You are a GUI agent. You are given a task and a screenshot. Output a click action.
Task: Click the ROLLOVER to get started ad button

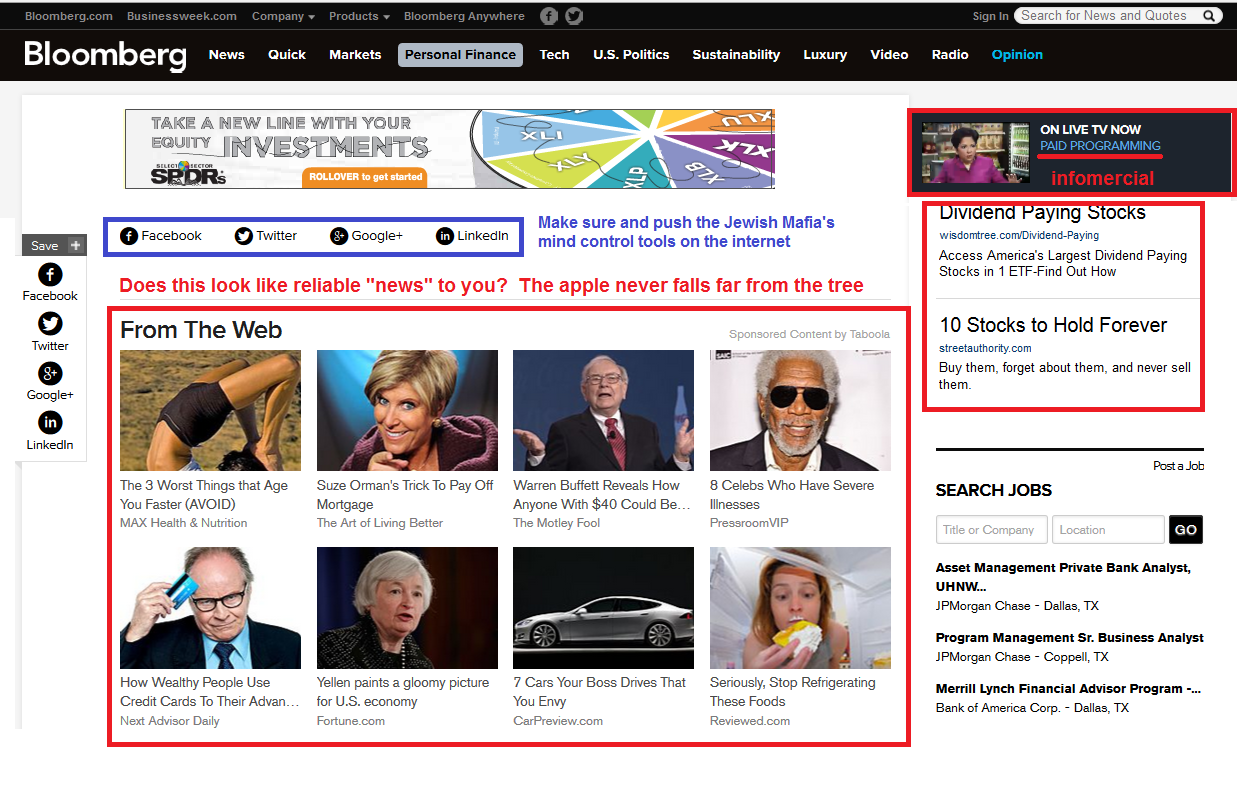366,177
